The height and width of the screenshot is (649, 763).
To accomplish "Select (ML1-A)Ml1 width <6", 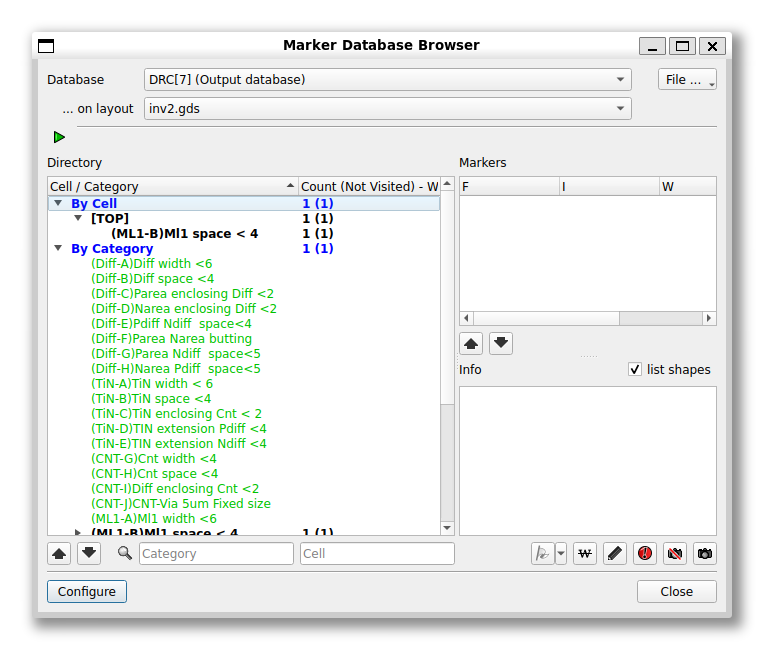I will tap(154, 519).
